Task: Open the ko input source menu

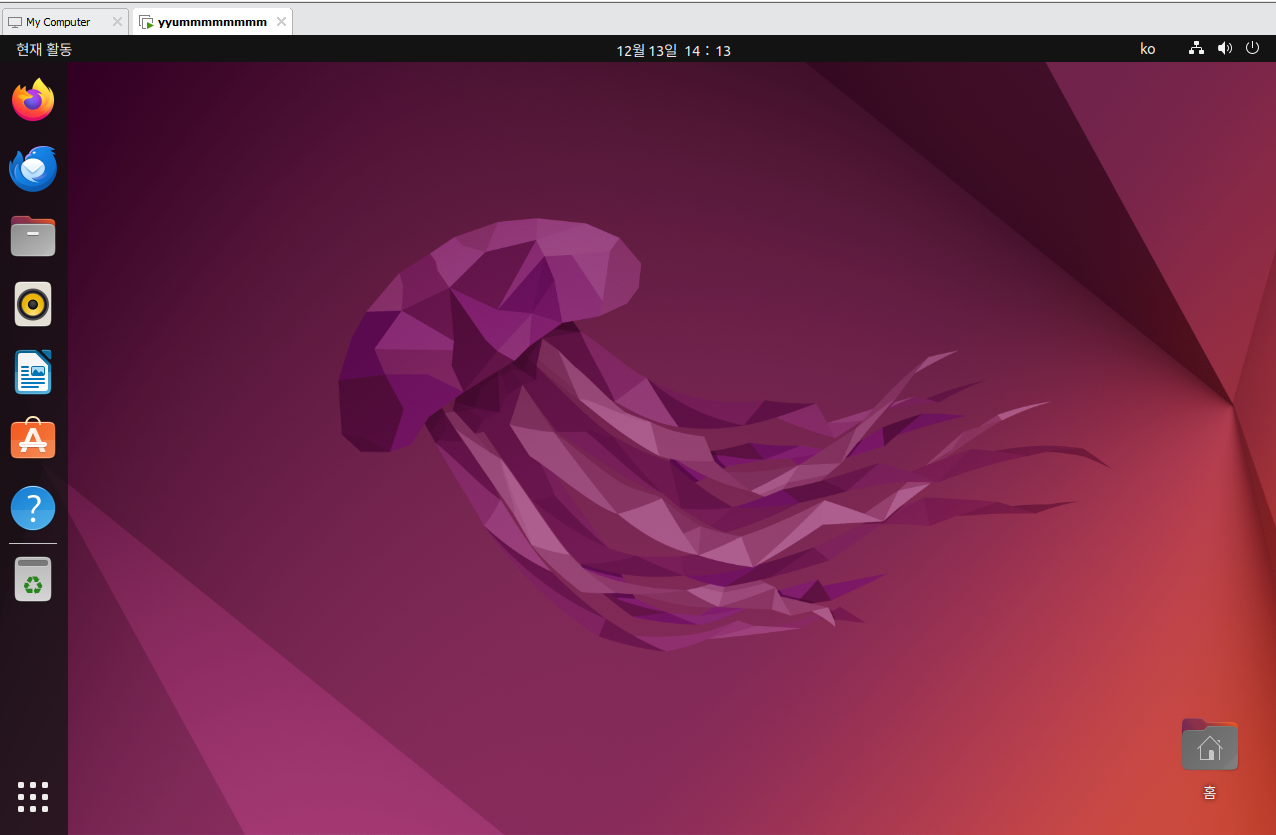Action: (1147, 49)
